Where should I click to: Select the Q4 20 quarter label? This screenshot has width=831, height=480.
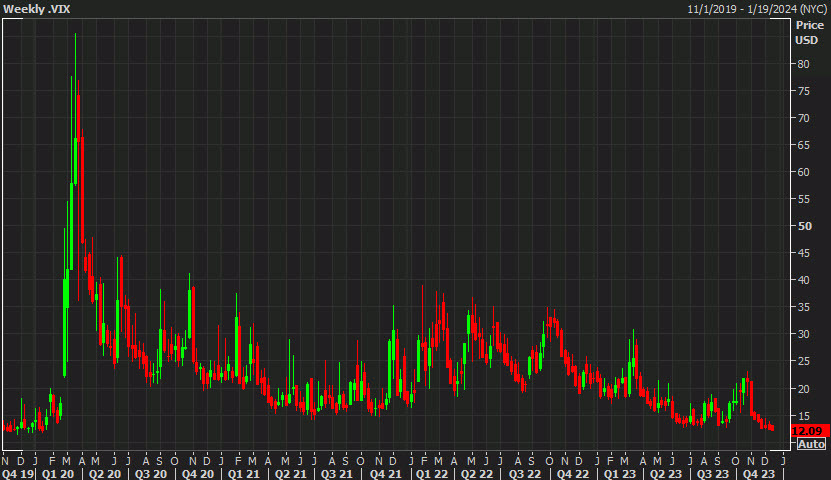click(x=198, y=474)
